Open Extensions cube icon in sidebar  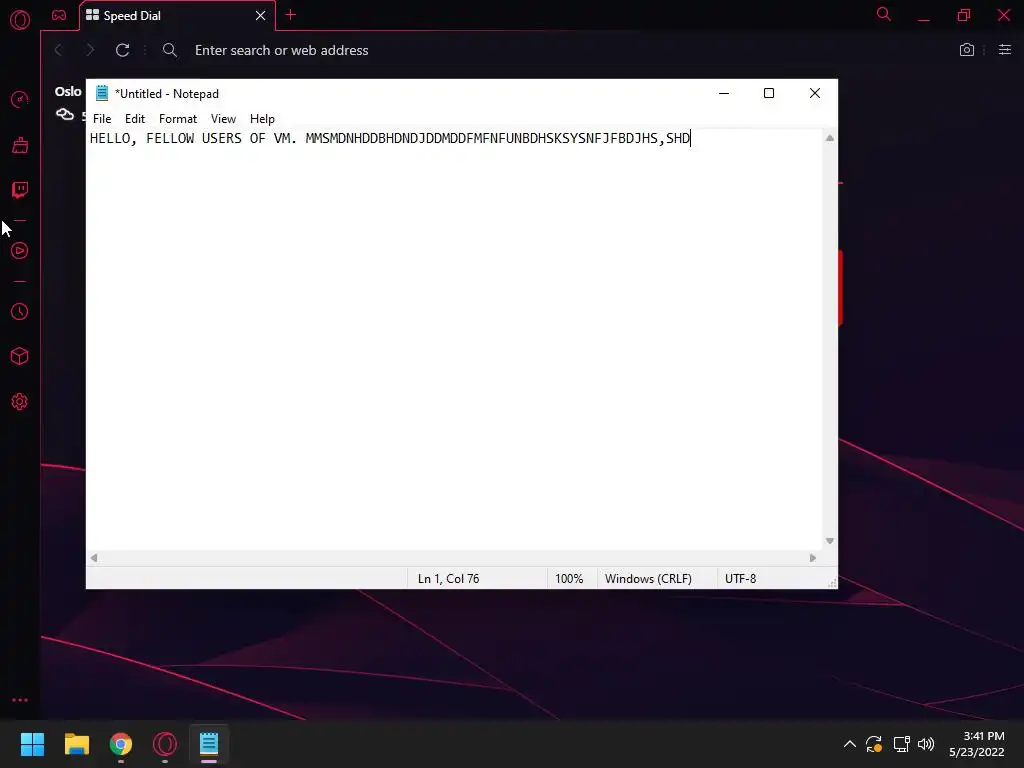(x=20, y=356)
